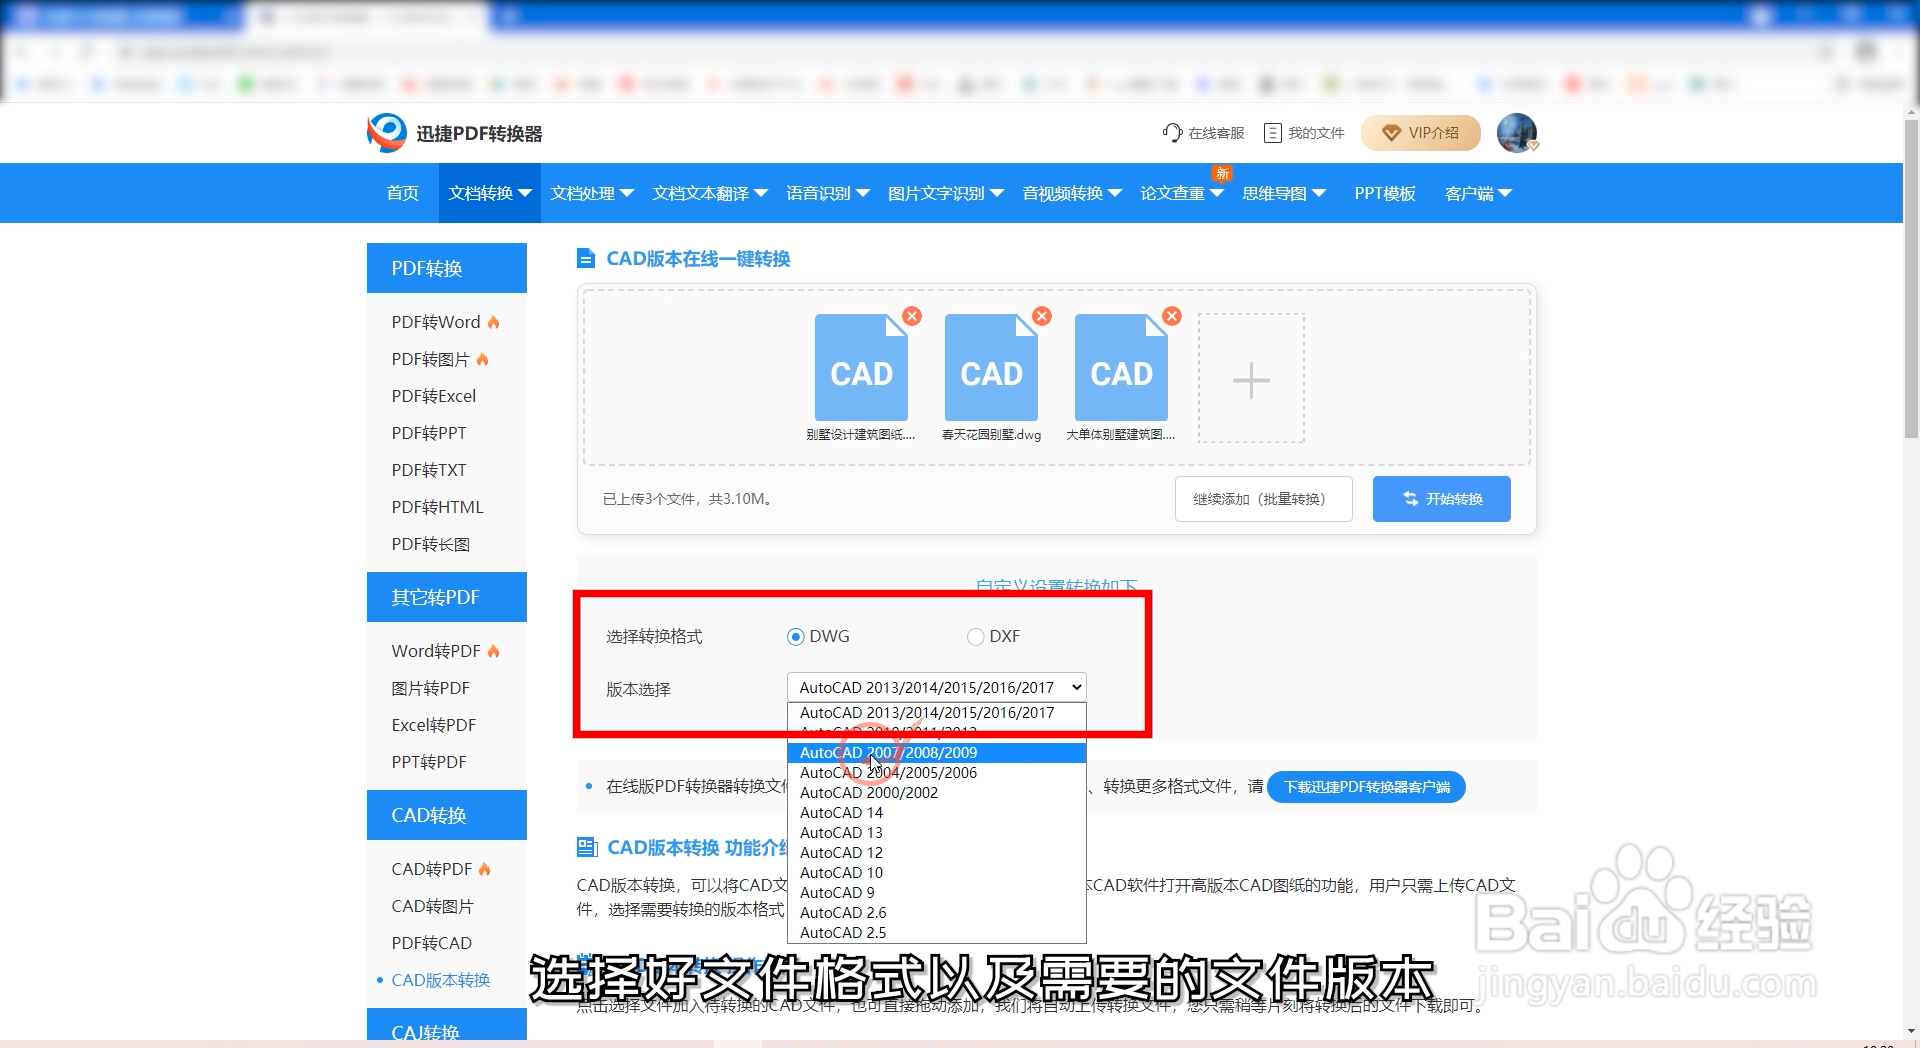
Task: Open 在线客服 headset icon
Action: (1172, 133)
